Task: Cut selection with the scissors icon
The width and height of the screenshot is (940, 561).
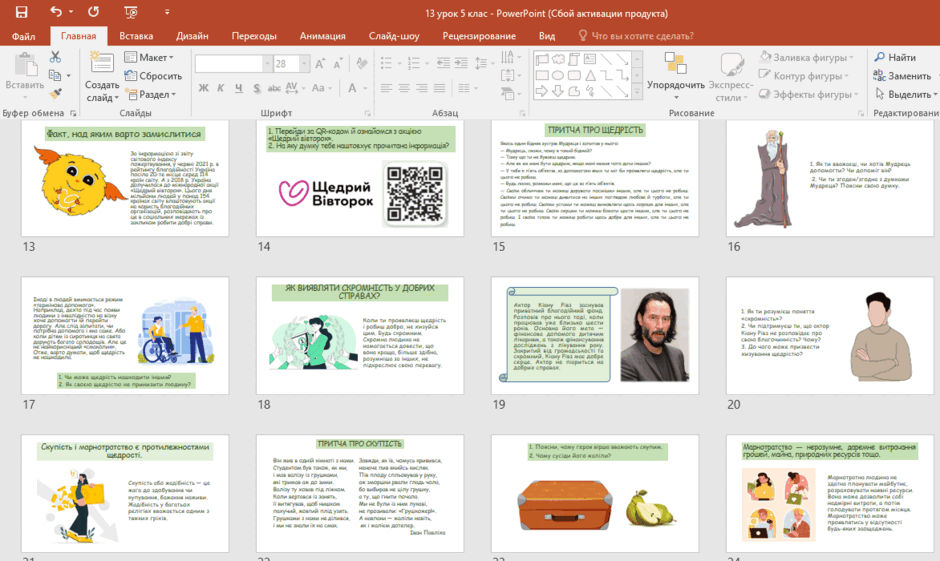Action: [x=55, y=57]
